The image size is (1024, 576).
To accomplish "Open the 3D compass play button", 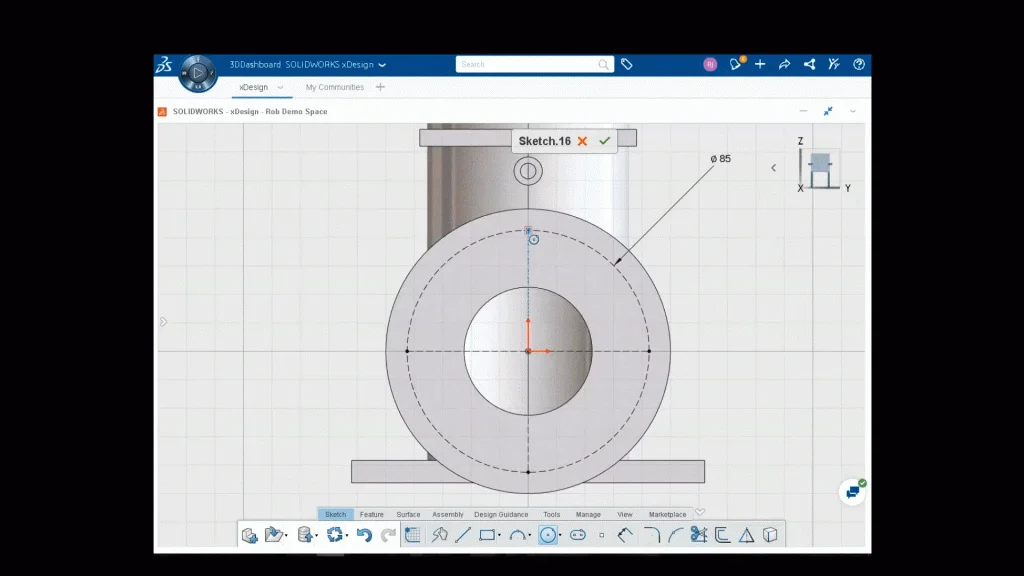I will coord(198,73).
